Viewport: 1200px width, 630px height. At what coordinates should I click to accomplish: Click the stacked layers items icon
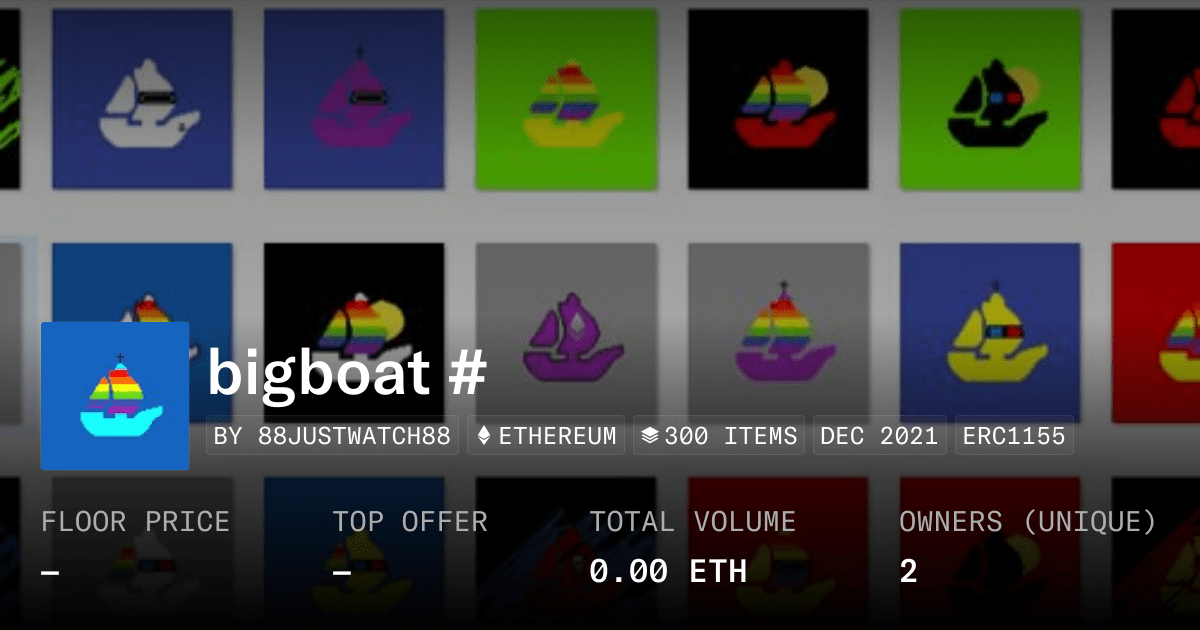650,436
